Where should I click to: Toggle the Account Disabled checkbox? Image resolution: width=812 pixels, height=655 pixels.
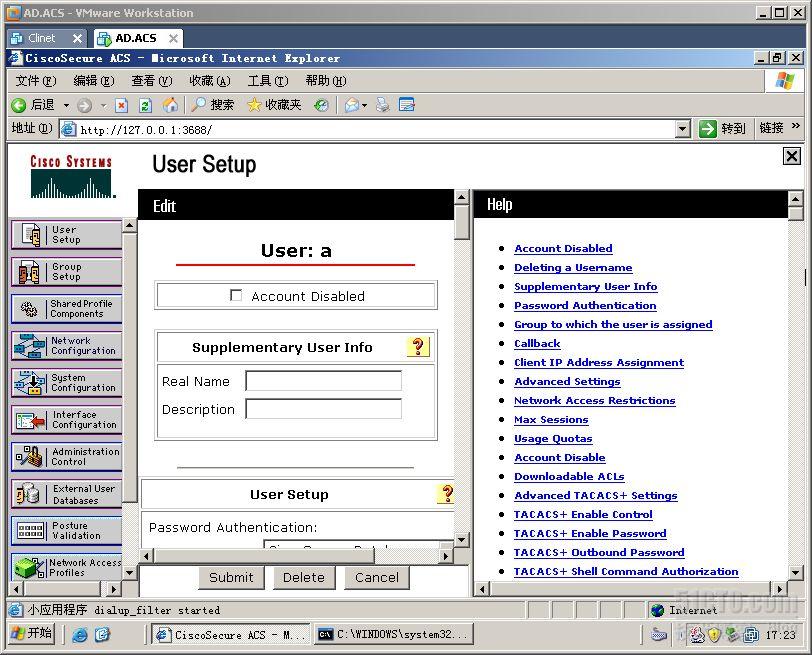[x=236, y=295]
